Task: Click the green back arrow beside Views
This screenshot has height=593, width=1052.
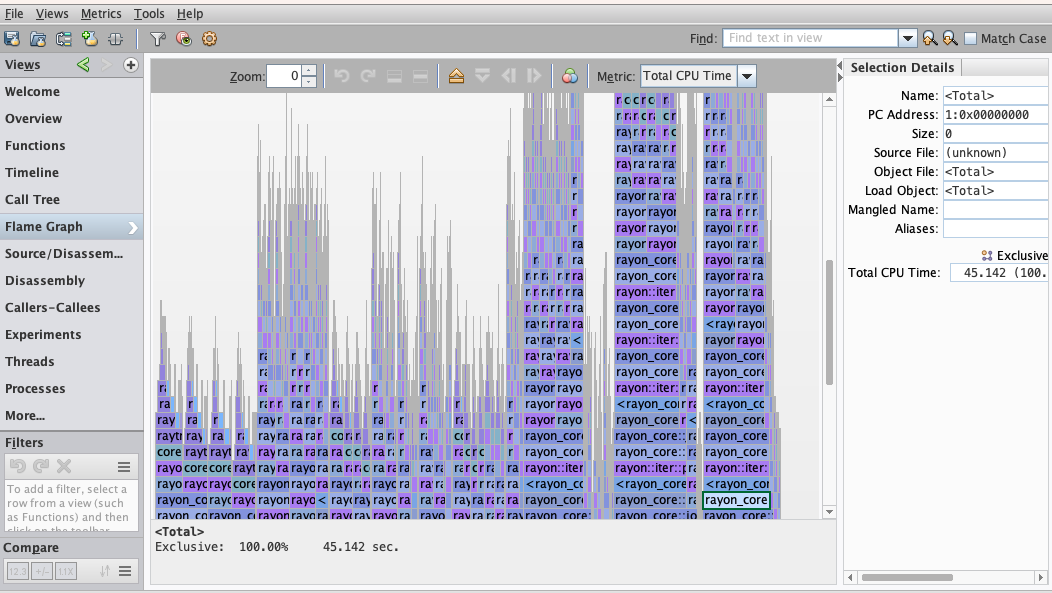Action: [84, 65]
